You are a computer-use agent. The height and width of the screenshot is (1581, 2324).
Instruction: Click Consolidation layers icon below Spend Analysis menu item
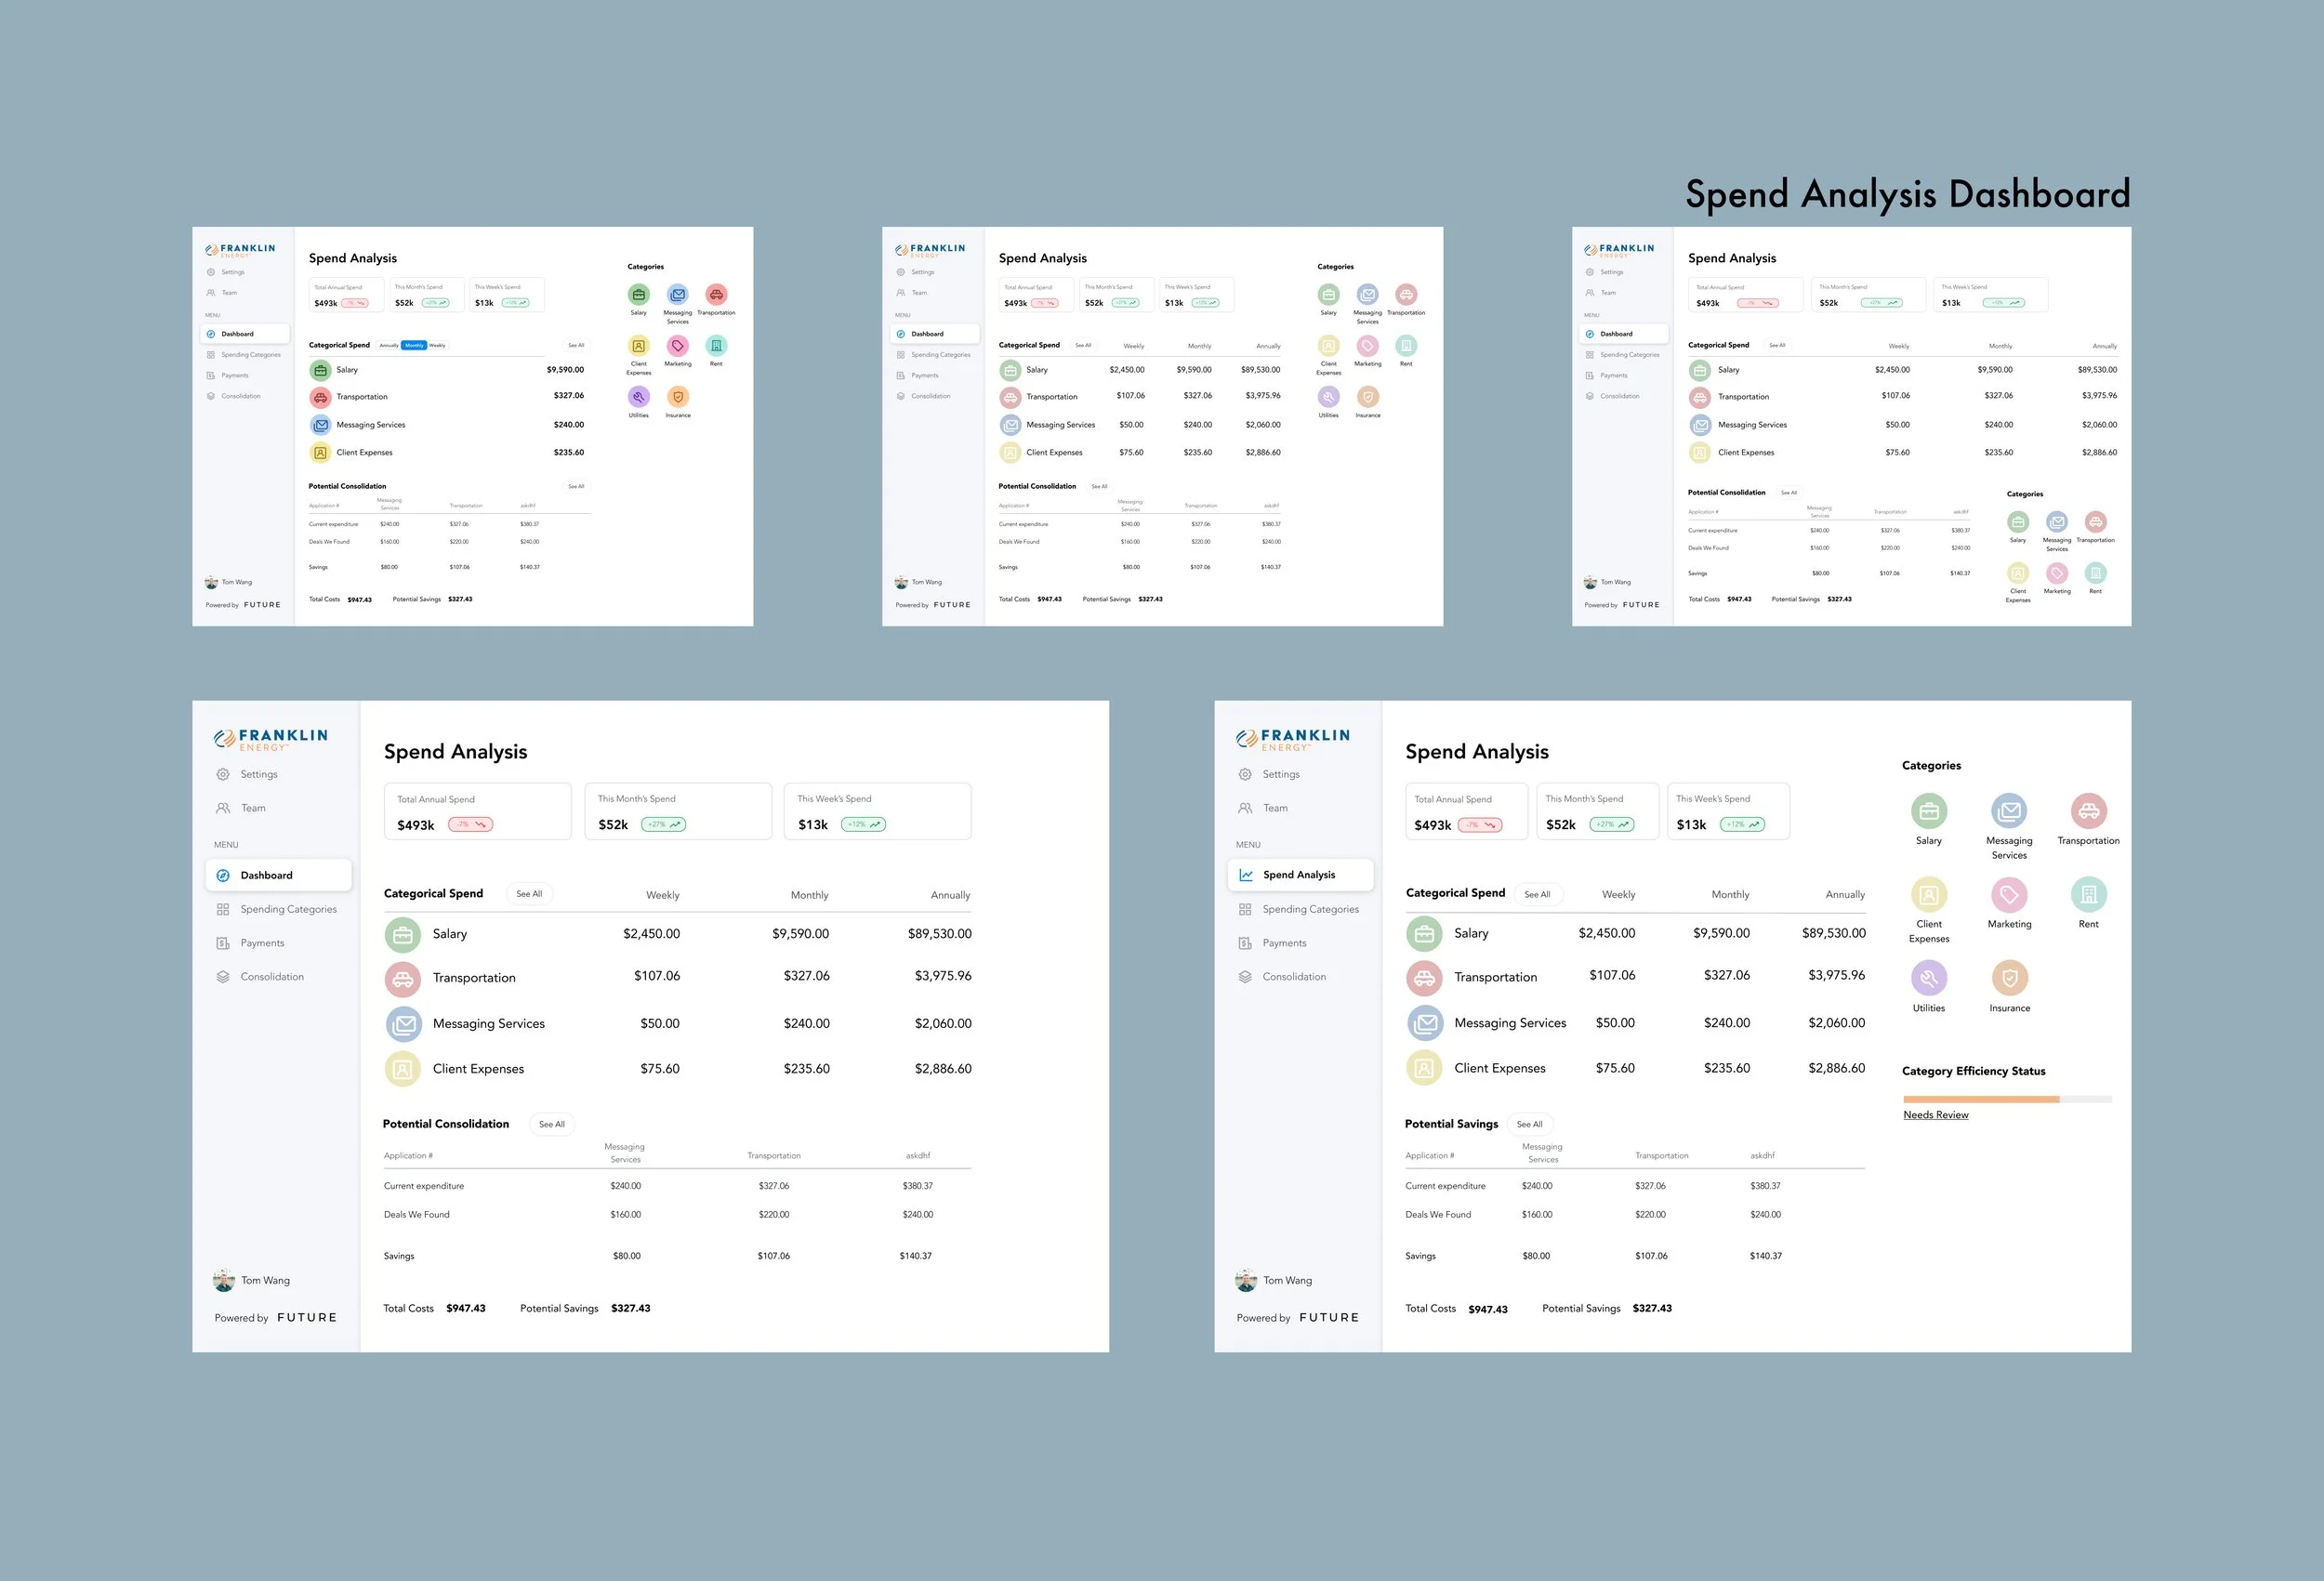[1245, 977]
